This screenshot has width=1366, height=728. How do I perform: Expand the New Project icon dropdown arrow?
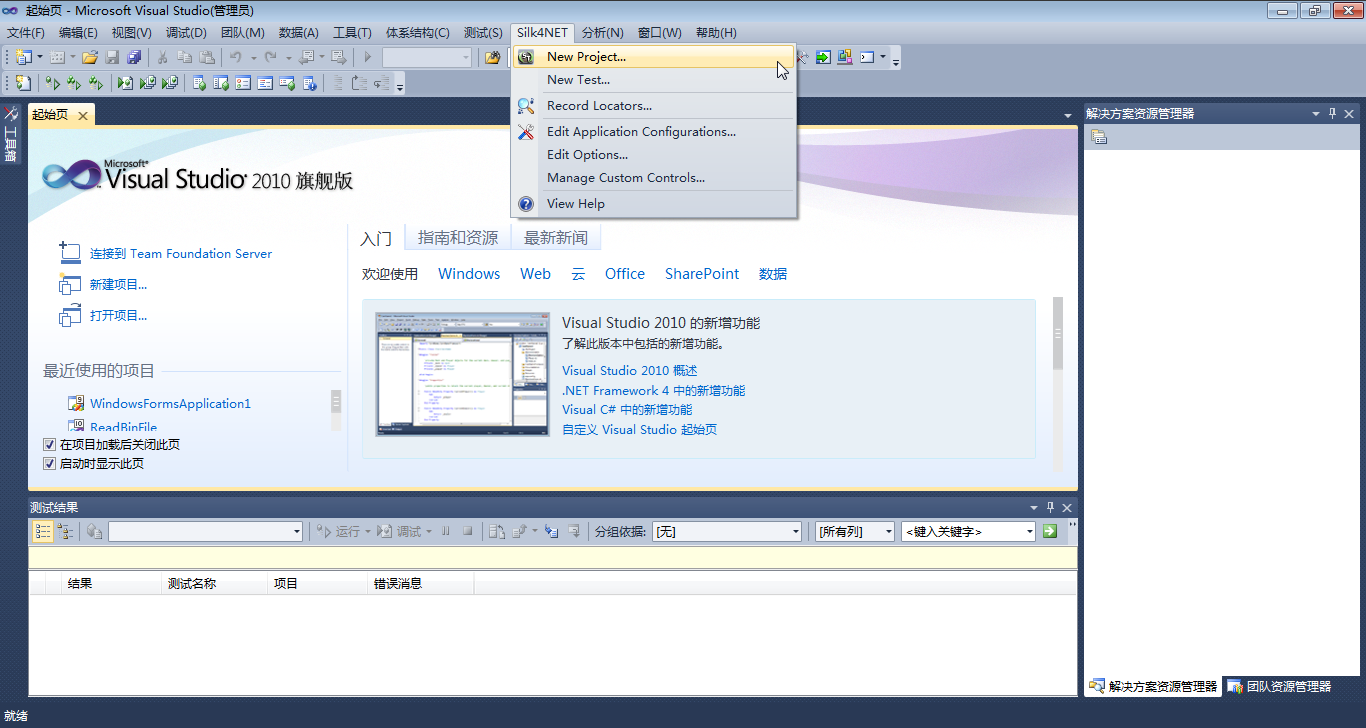(x=40, y=57)
